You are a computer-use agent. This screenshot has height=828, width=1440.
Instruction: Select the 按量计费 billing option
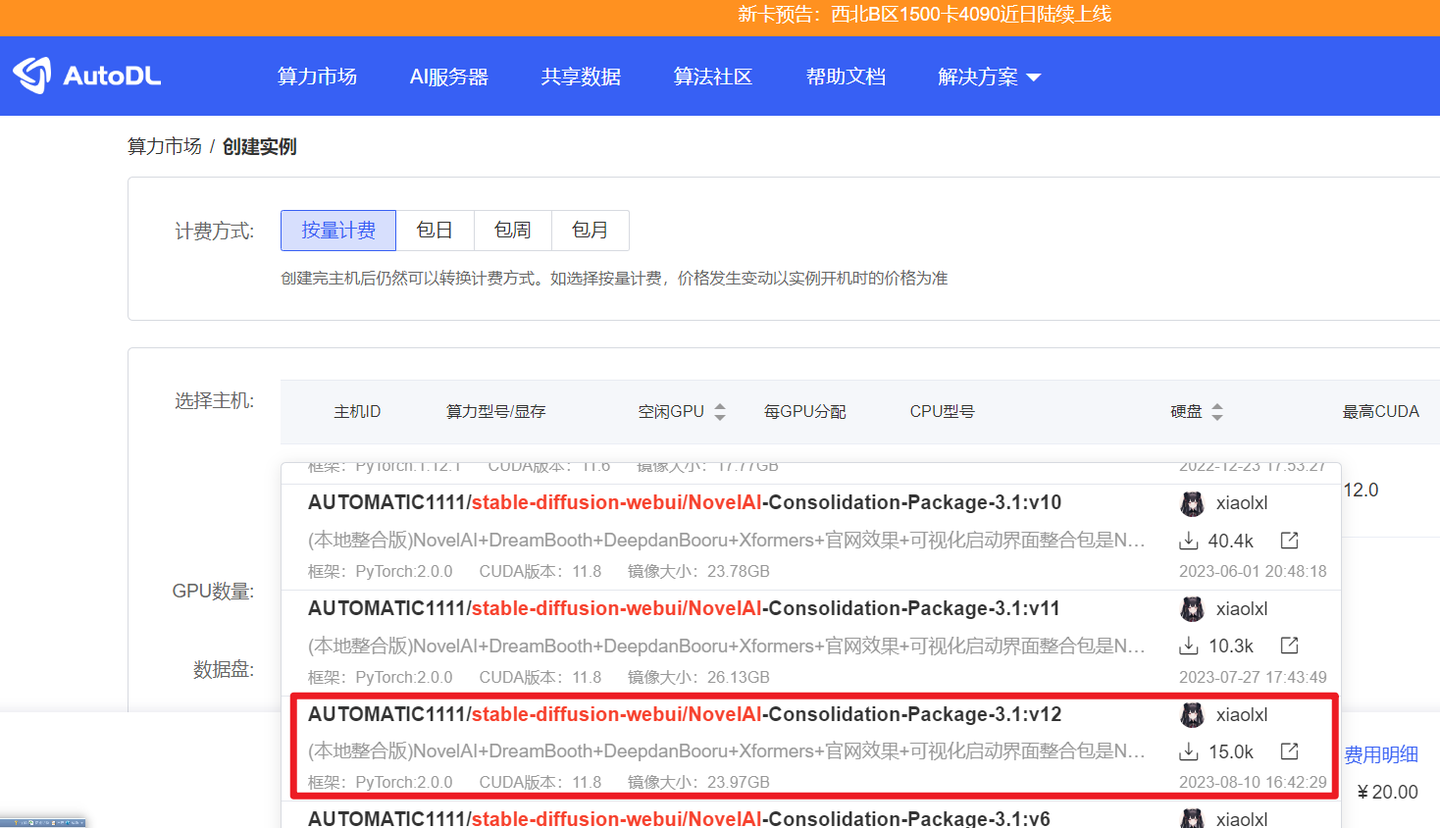(x=338, y=230)
